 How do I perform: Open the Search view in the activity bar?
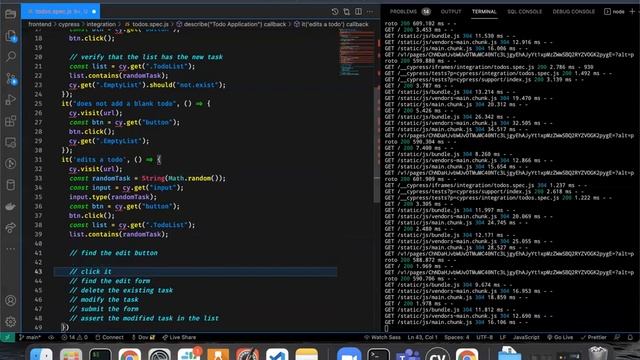tap(11, 56)
